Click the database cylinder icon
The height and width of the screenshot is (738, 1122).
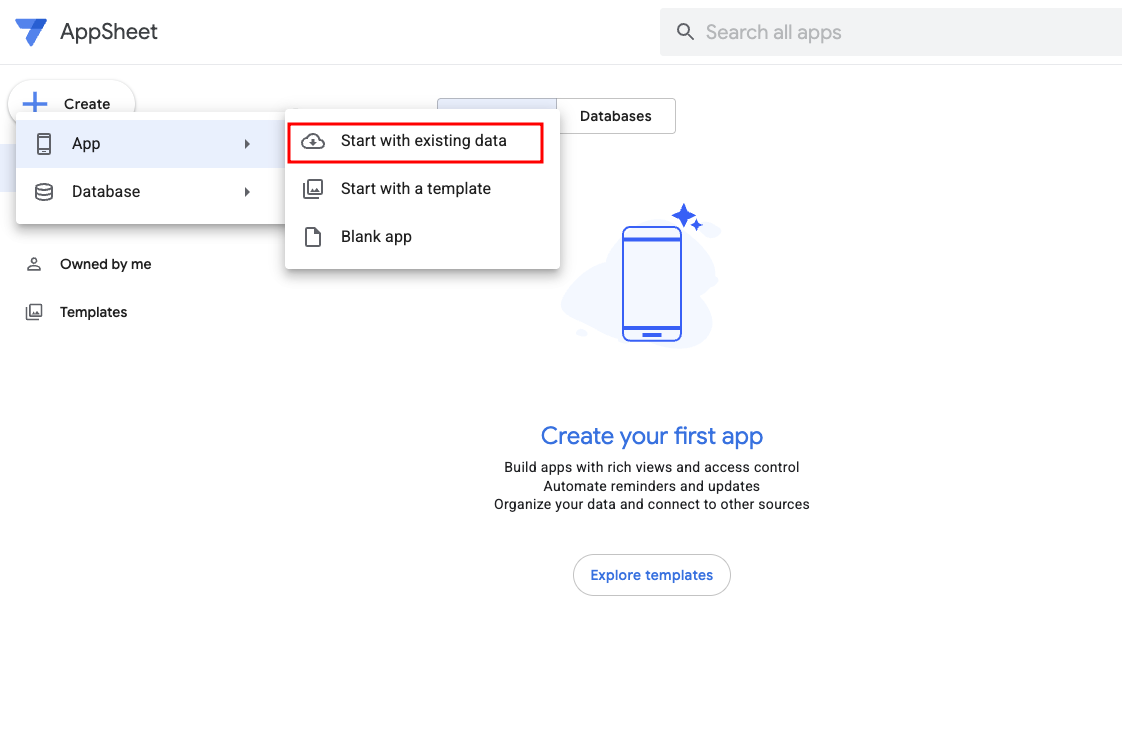click(44, 192)
